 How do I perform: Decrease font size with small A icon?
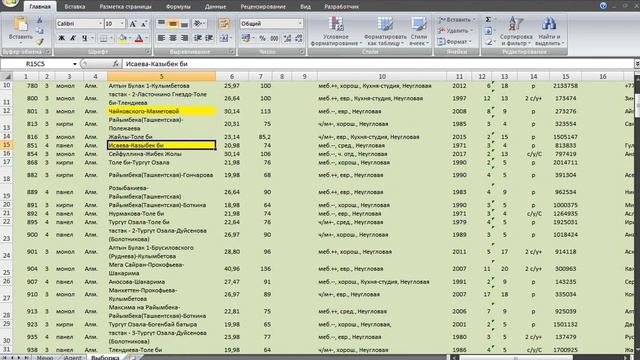pyautogui.click(x=144, y=24)
